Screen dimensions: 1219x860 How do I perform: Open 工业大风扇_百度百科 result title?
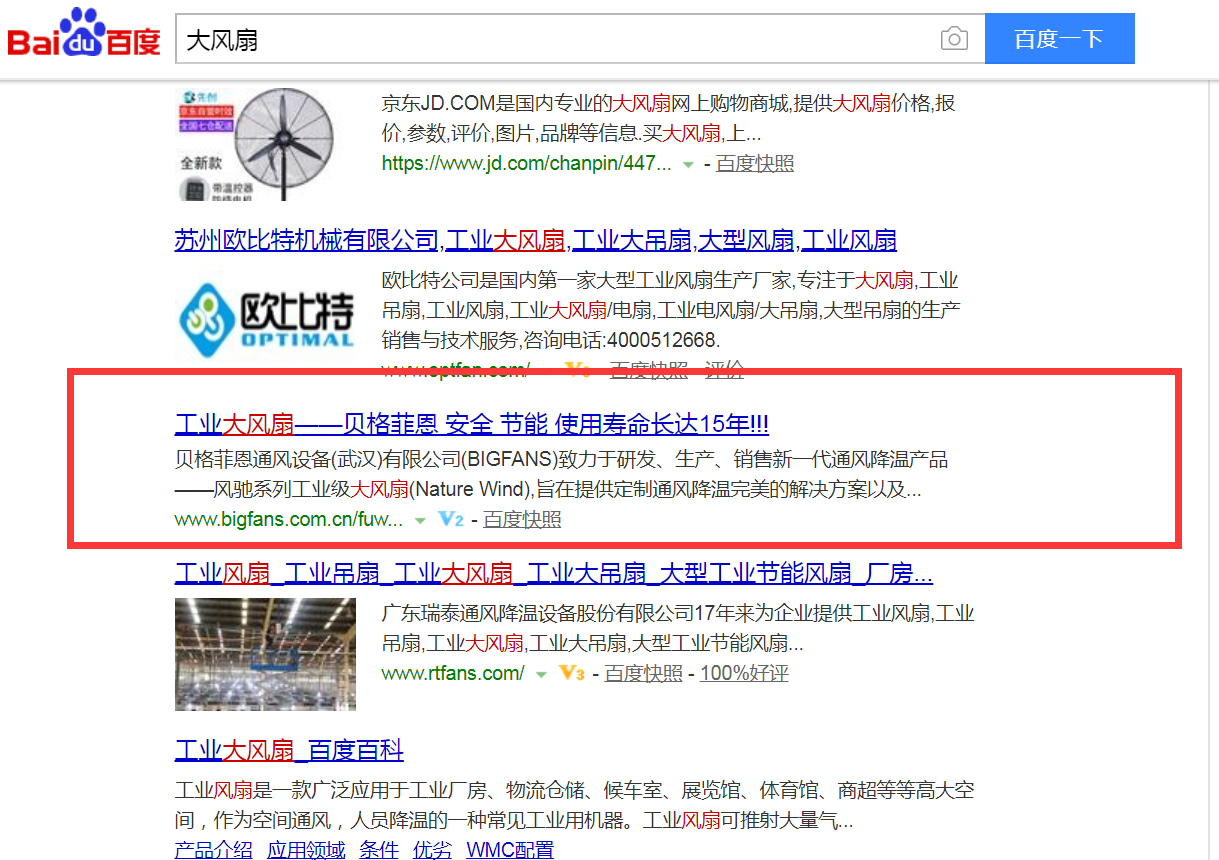tap(289, 751)
